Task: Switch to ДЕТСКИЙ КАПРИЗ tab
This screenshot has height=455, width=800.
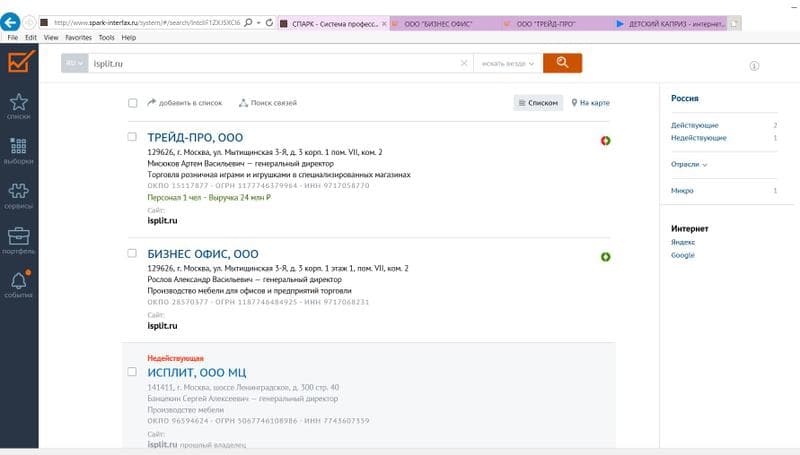Action: coord(670,23)
